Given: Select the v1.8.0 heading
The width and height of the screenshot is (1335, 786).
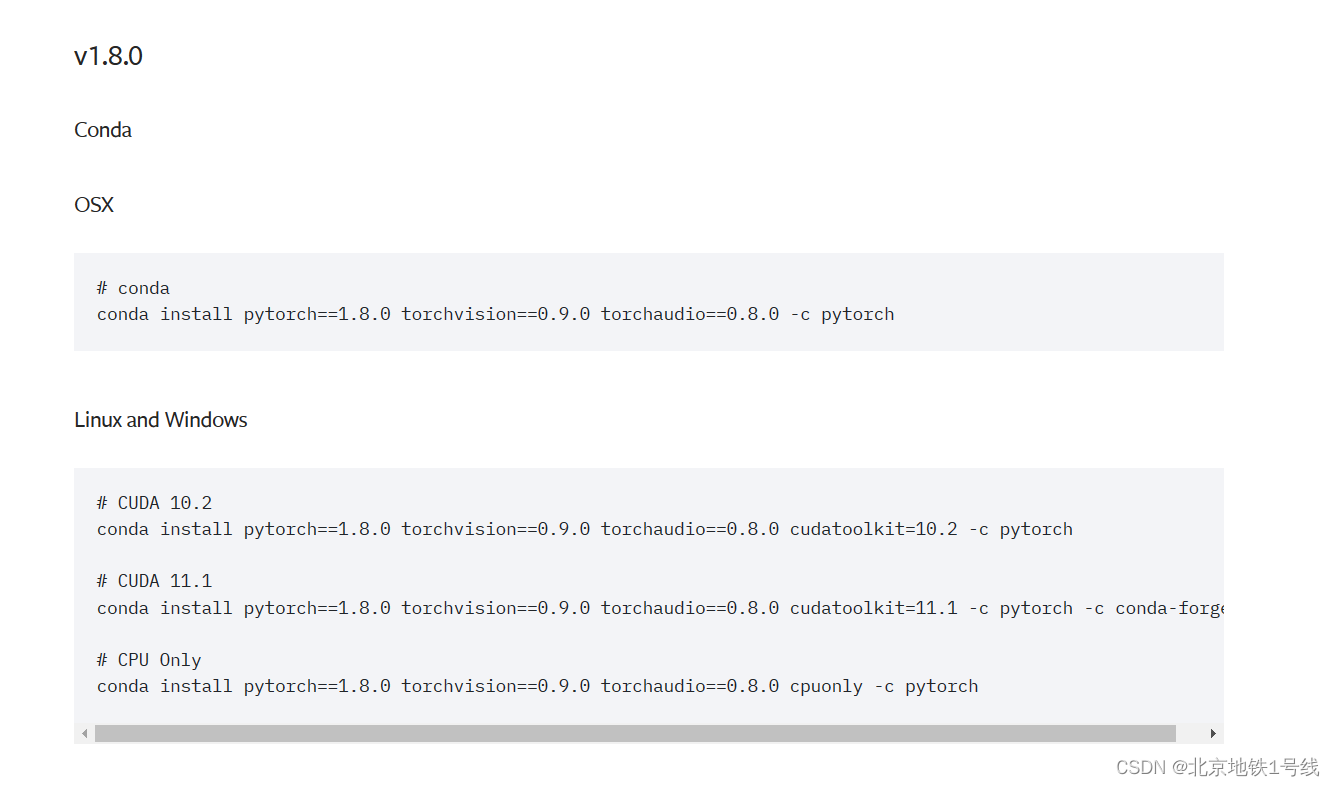Looking at the screenshot, I should [x=107, y=56].
